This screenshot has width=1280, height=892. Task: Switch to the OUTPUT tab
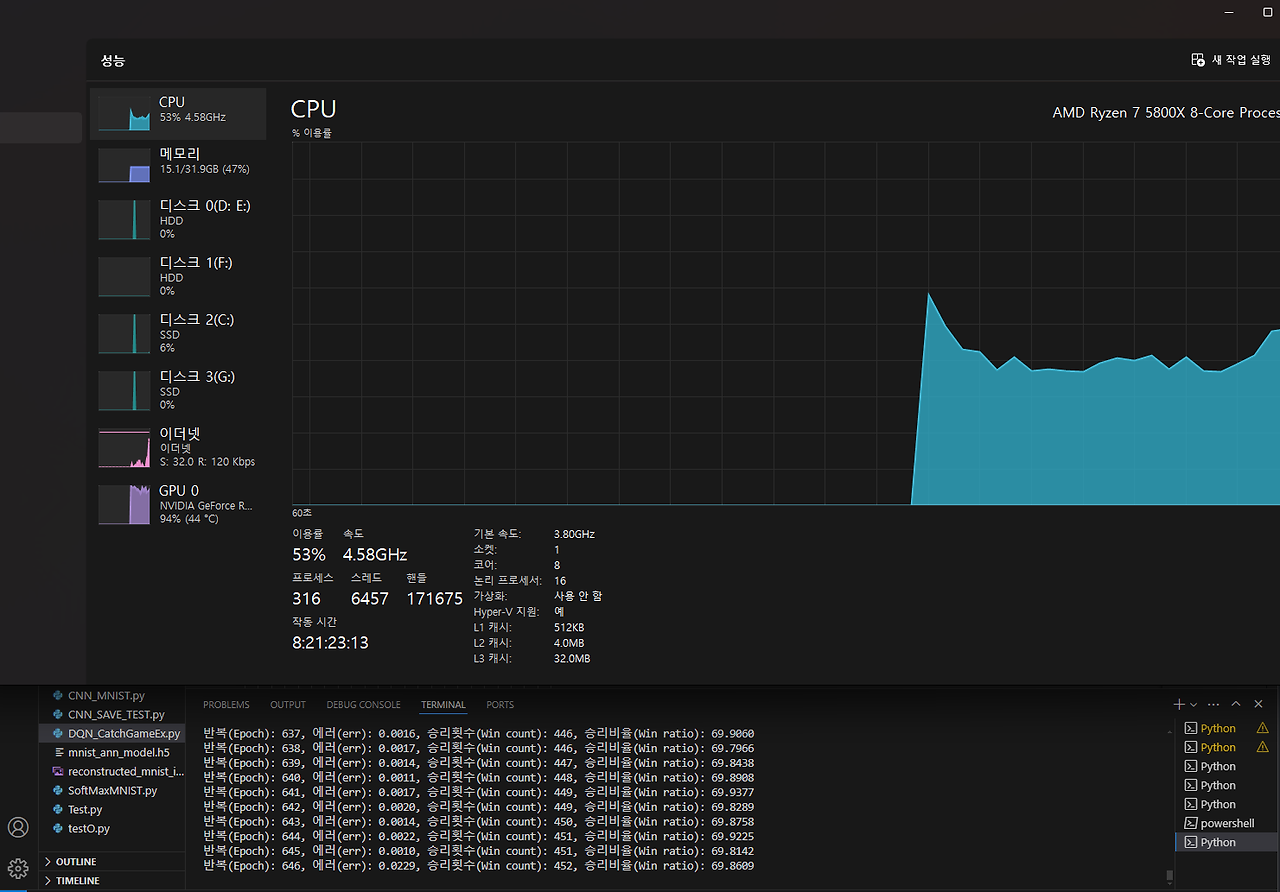[288, 705]
